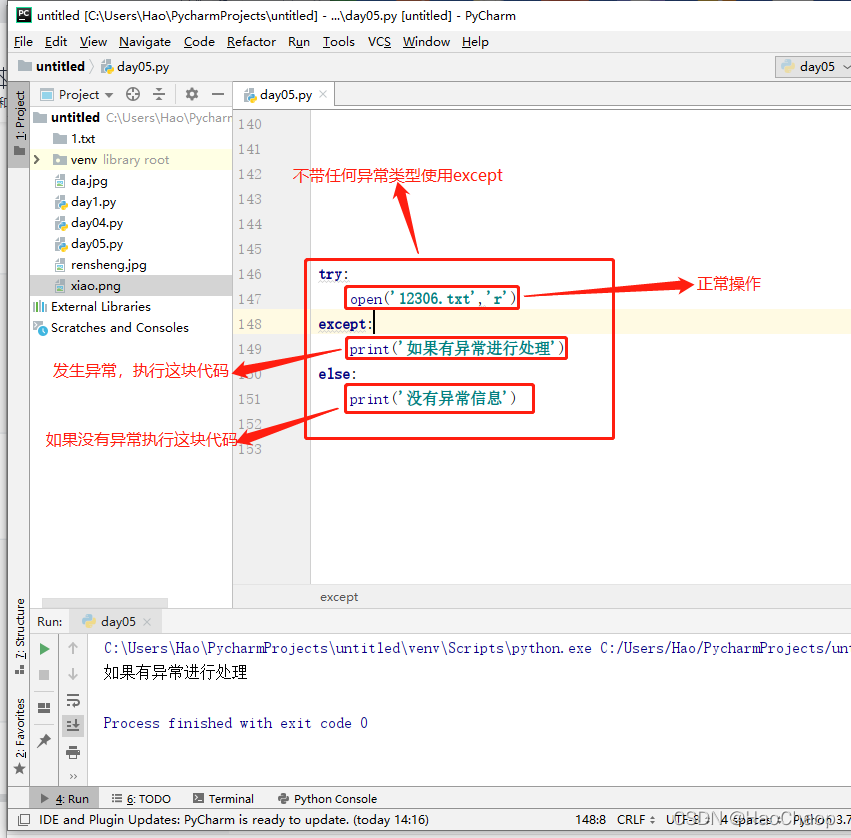851x838 pixels.
Task: Enable scroll to end in console output
Action: coord(72,725)
